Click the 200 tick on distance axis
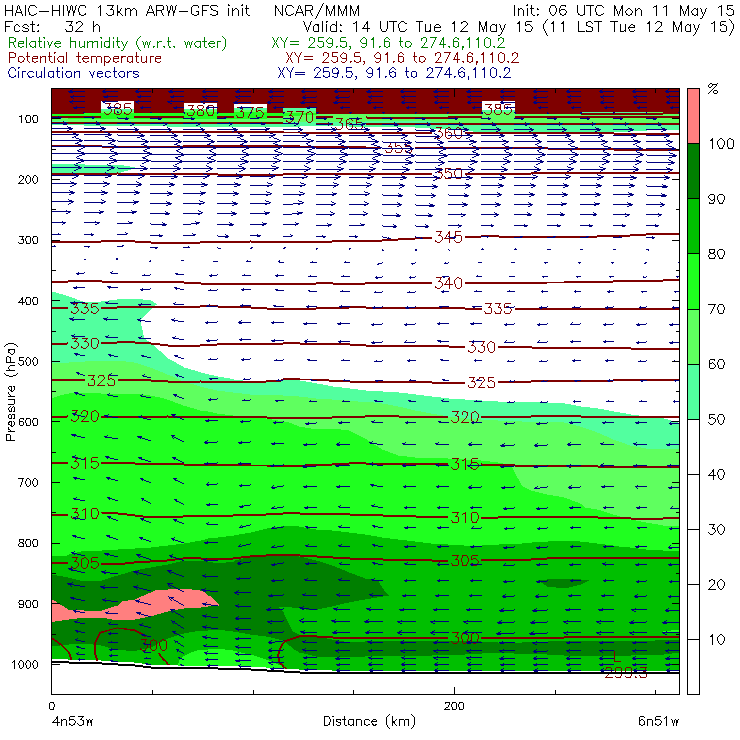The height and width of the screenshot is (740, 740). click(x=454, y=706)
